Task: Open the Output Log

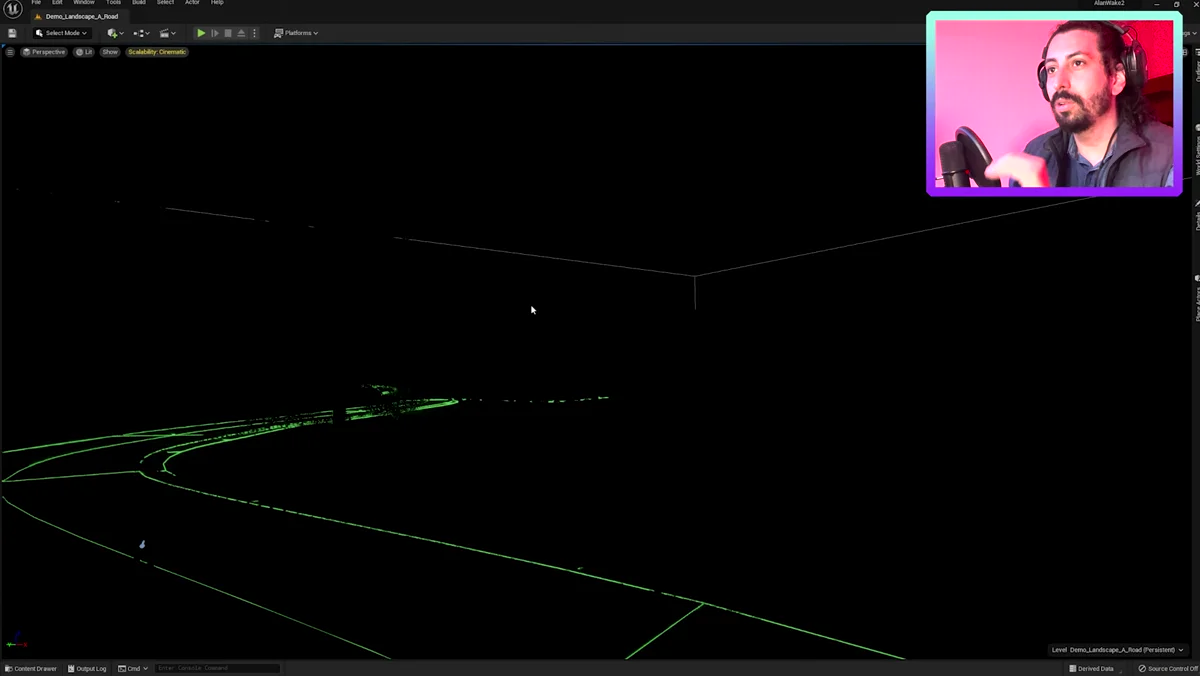Action: coord(87,668)
